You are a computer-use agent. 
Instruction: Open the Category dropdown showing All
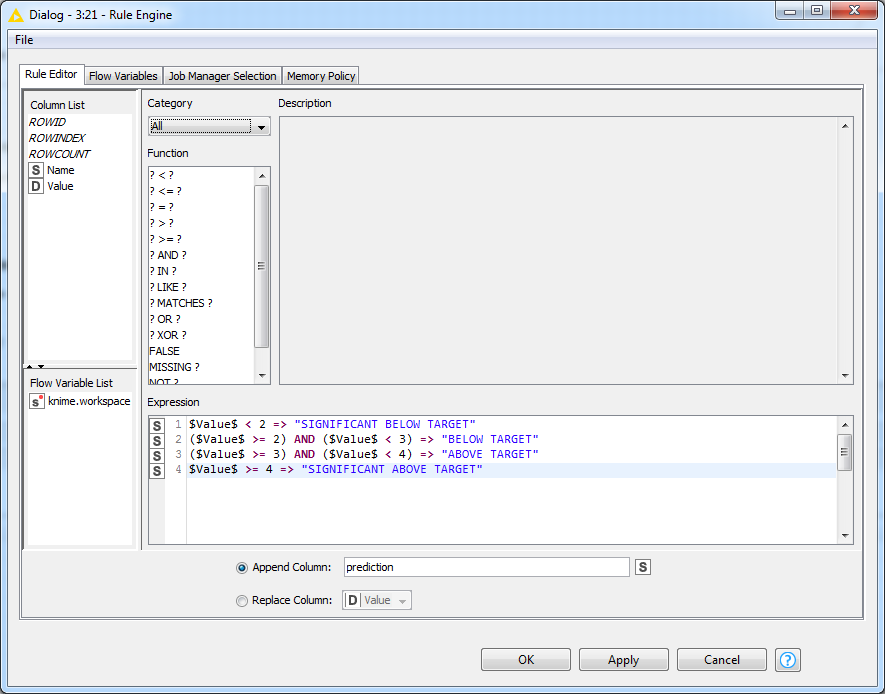[209, 126]
